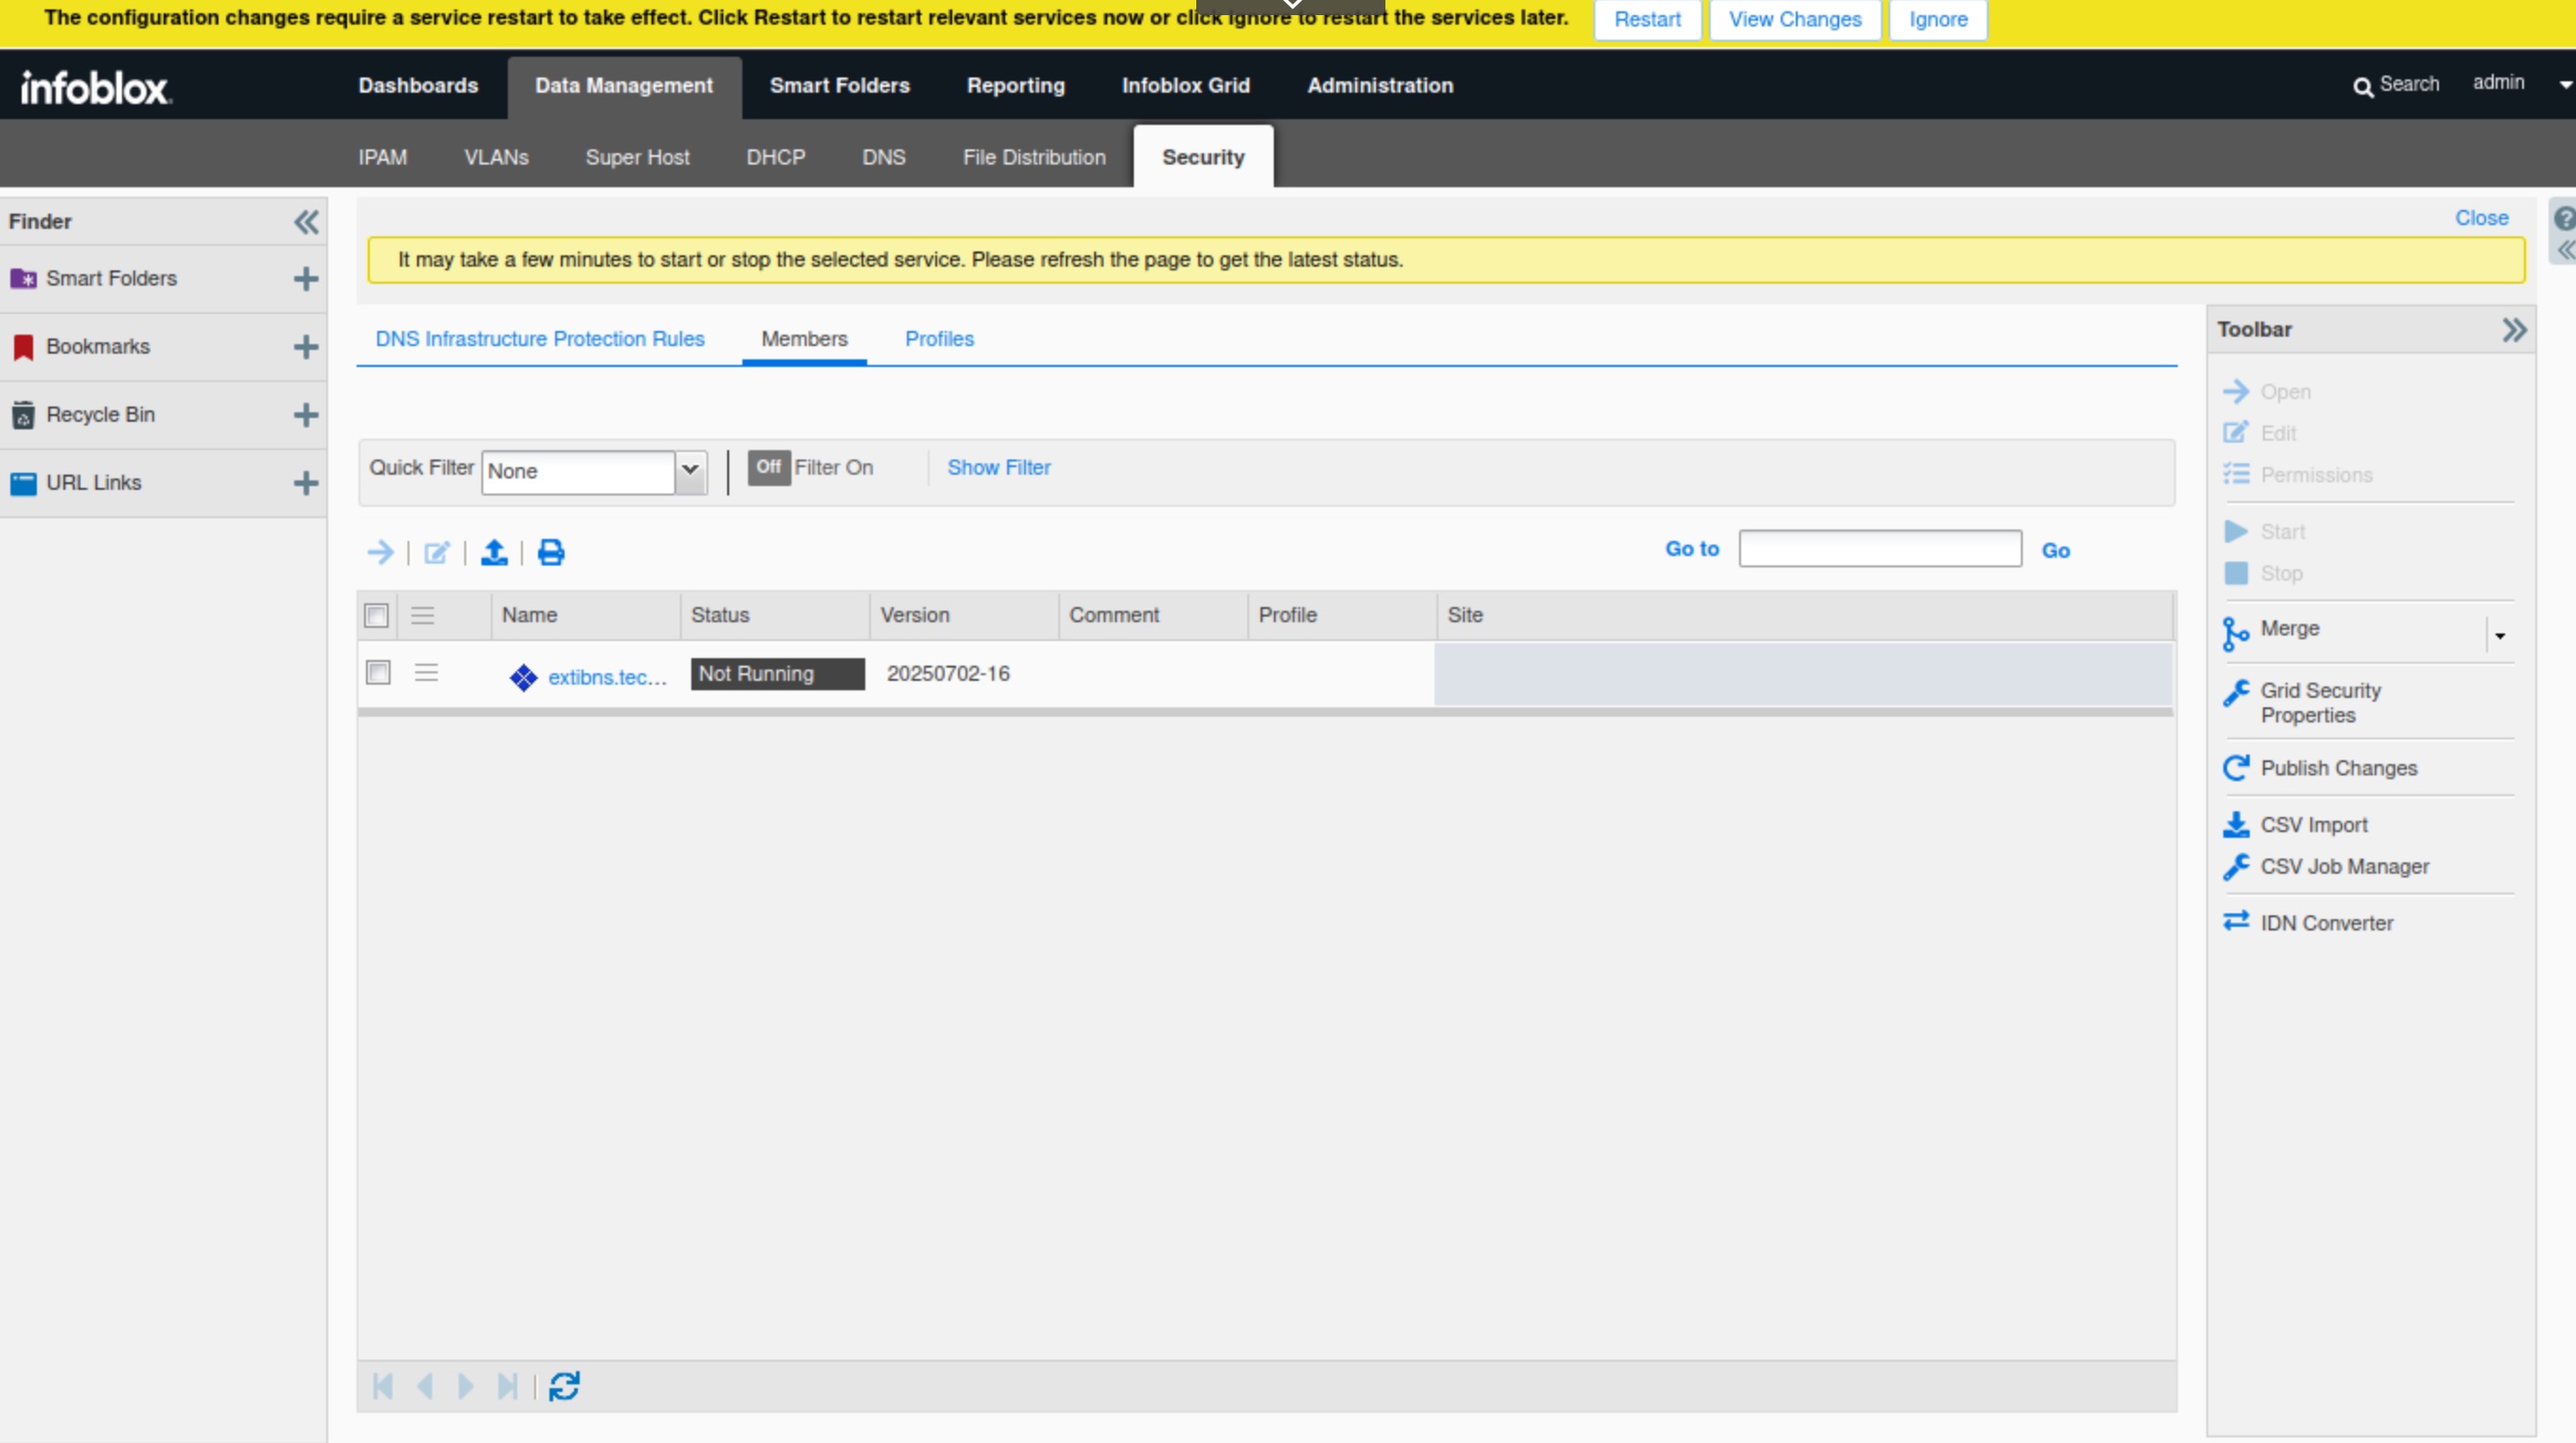The width and height of the screenshot is (2576, 1443).
Task: Select all rows via header checkbox
Action: pyautogui.click(x=375, y=615)
